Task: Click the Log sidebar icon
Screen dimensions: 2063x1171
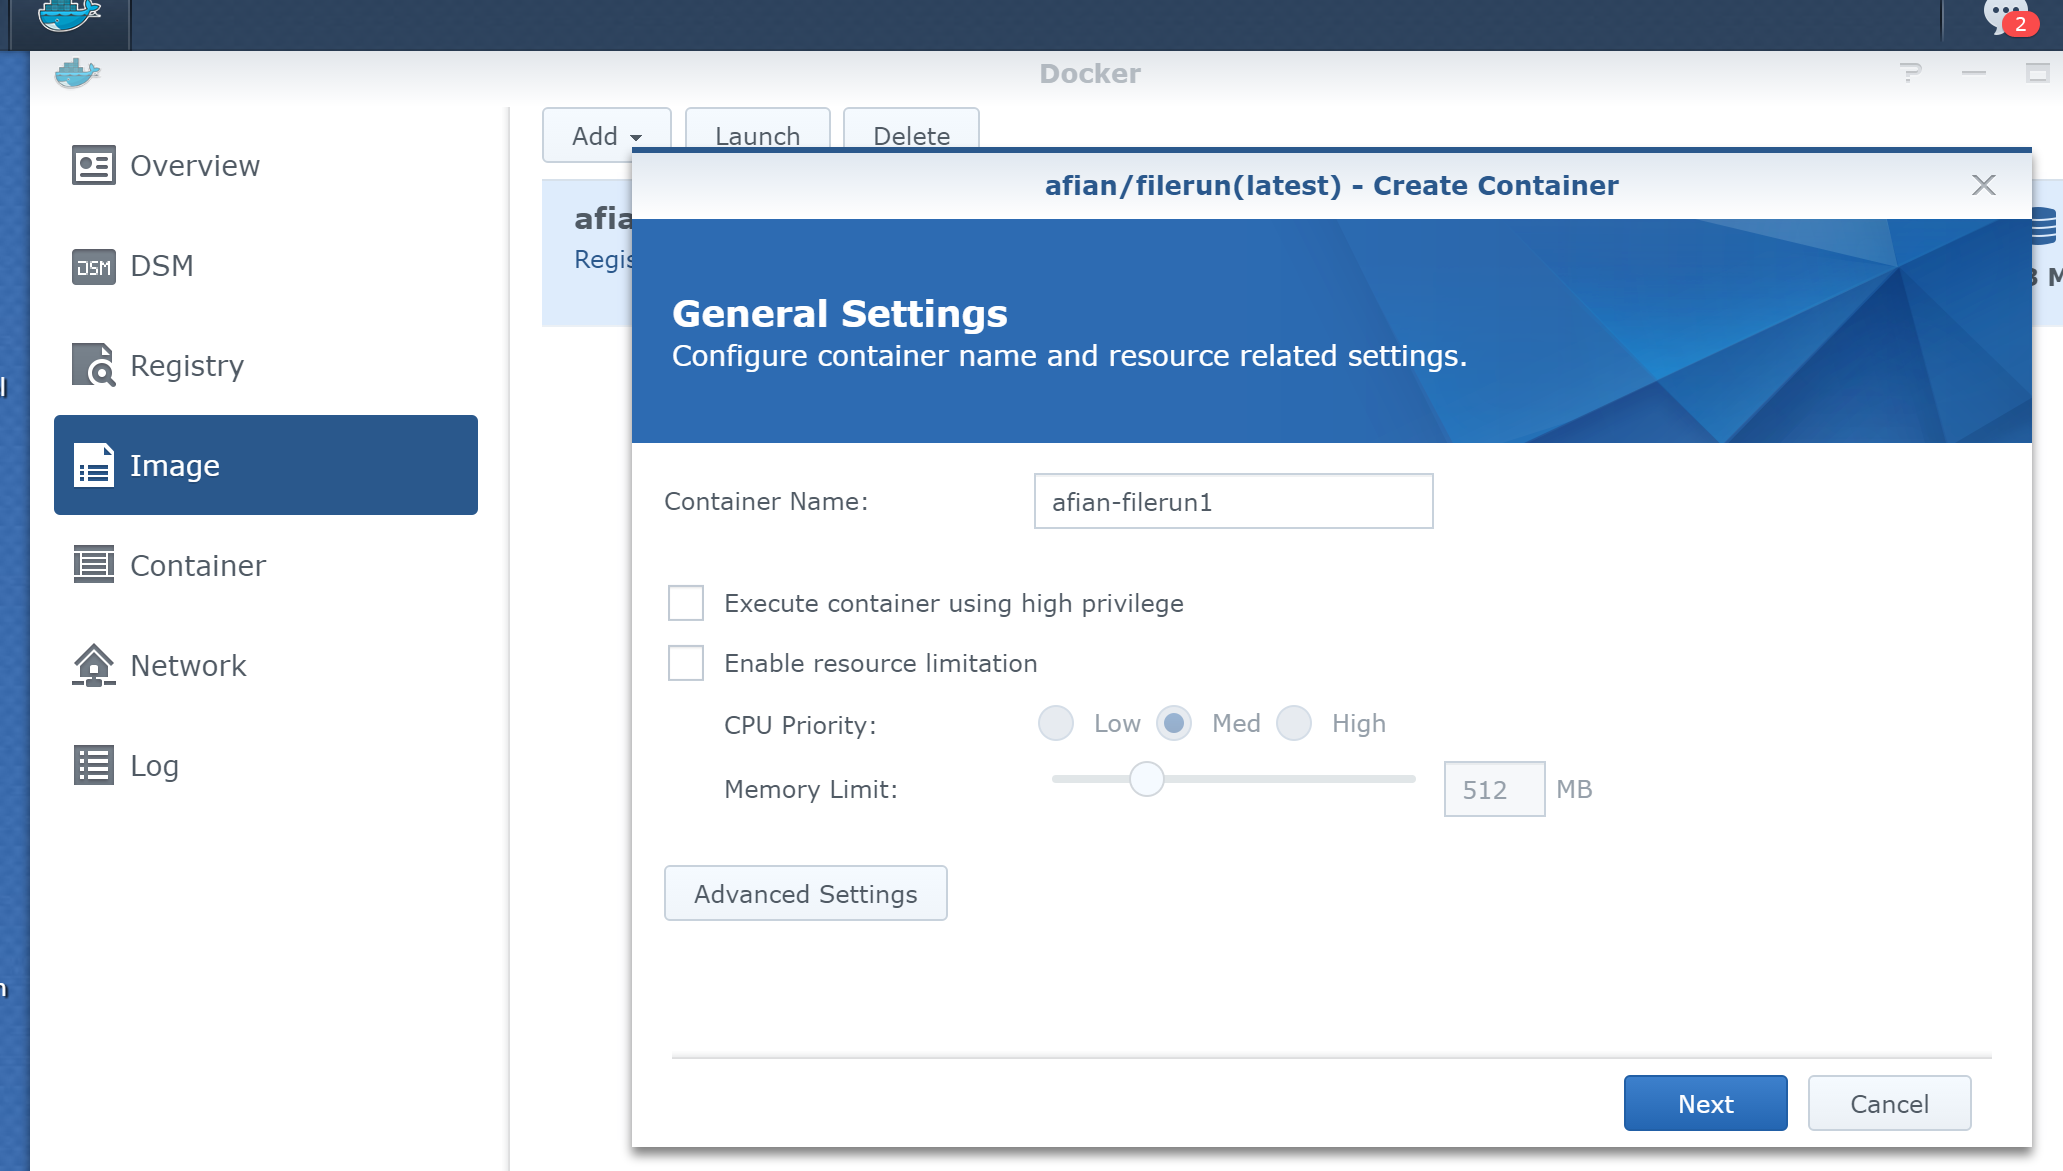Action: click(x=93, y=765)
